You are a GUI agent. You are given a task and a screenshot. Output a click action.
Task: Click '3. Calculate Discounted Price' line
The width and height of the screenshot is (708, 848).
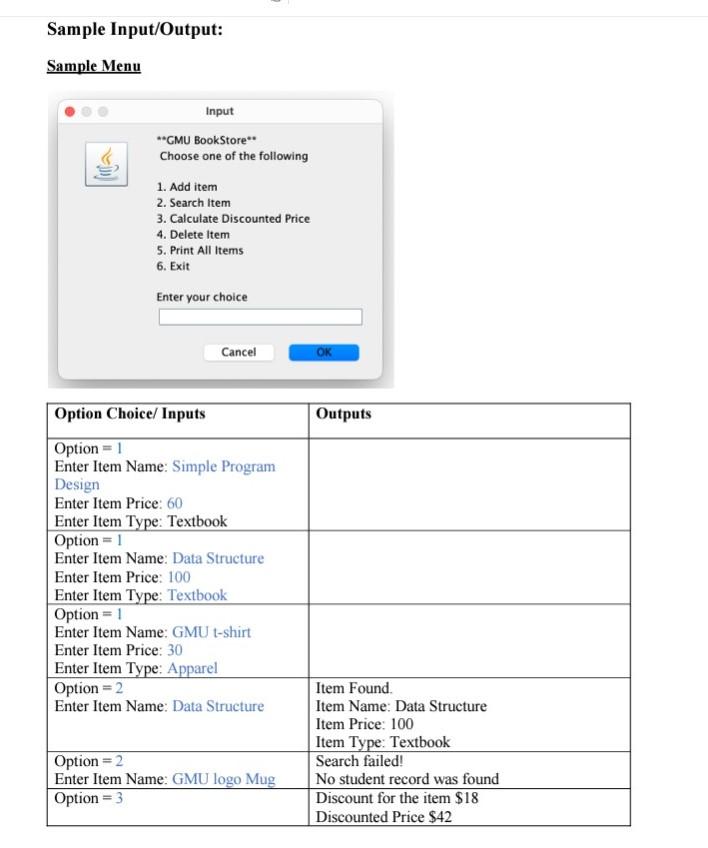(233, 218)
